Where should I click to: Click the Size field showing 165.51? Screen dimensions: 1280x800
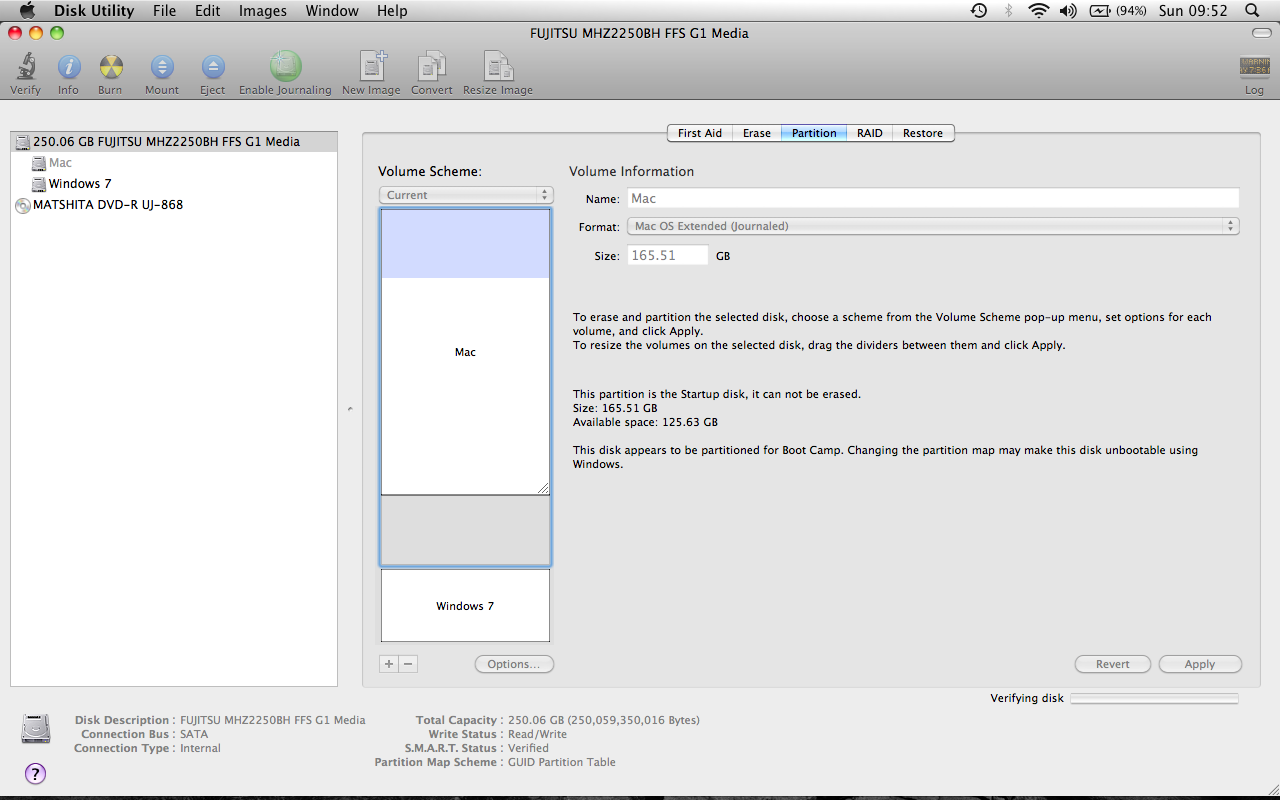(x=668, y=256)
